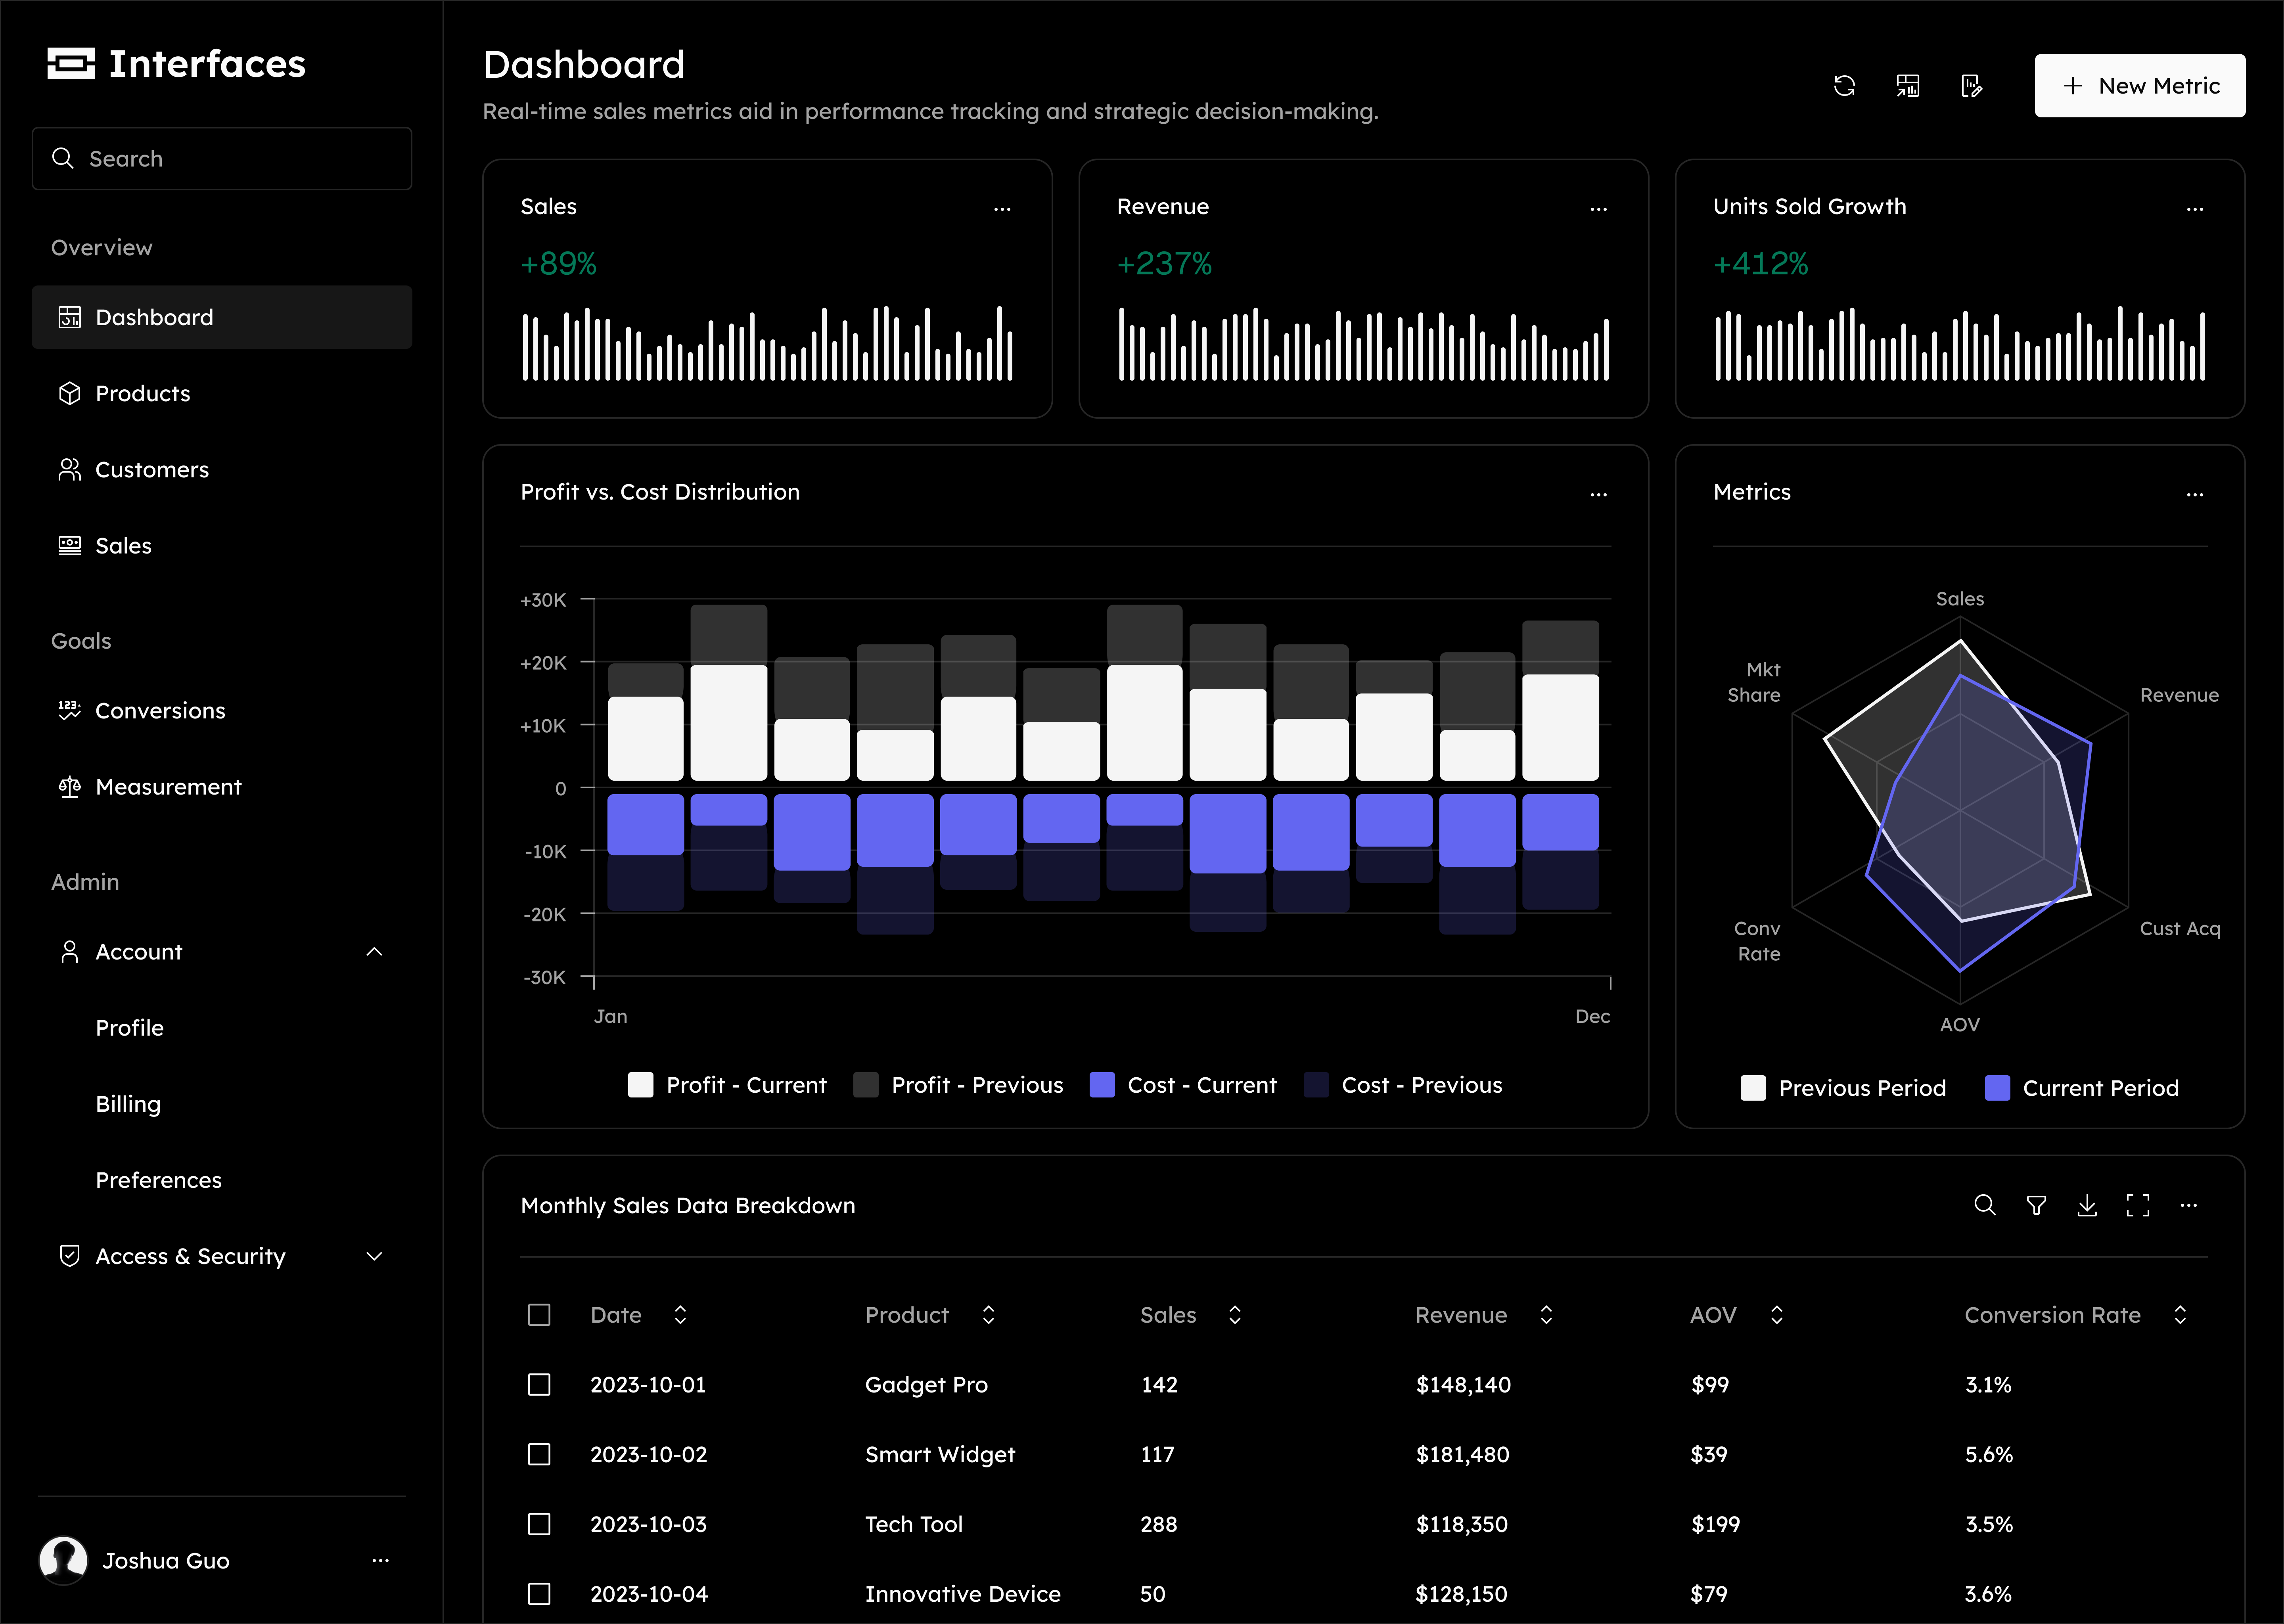Screen dimensions: 2284x1624
Task: Toggle Cost - Current legend swatch
Action: click(1102, 1085)
